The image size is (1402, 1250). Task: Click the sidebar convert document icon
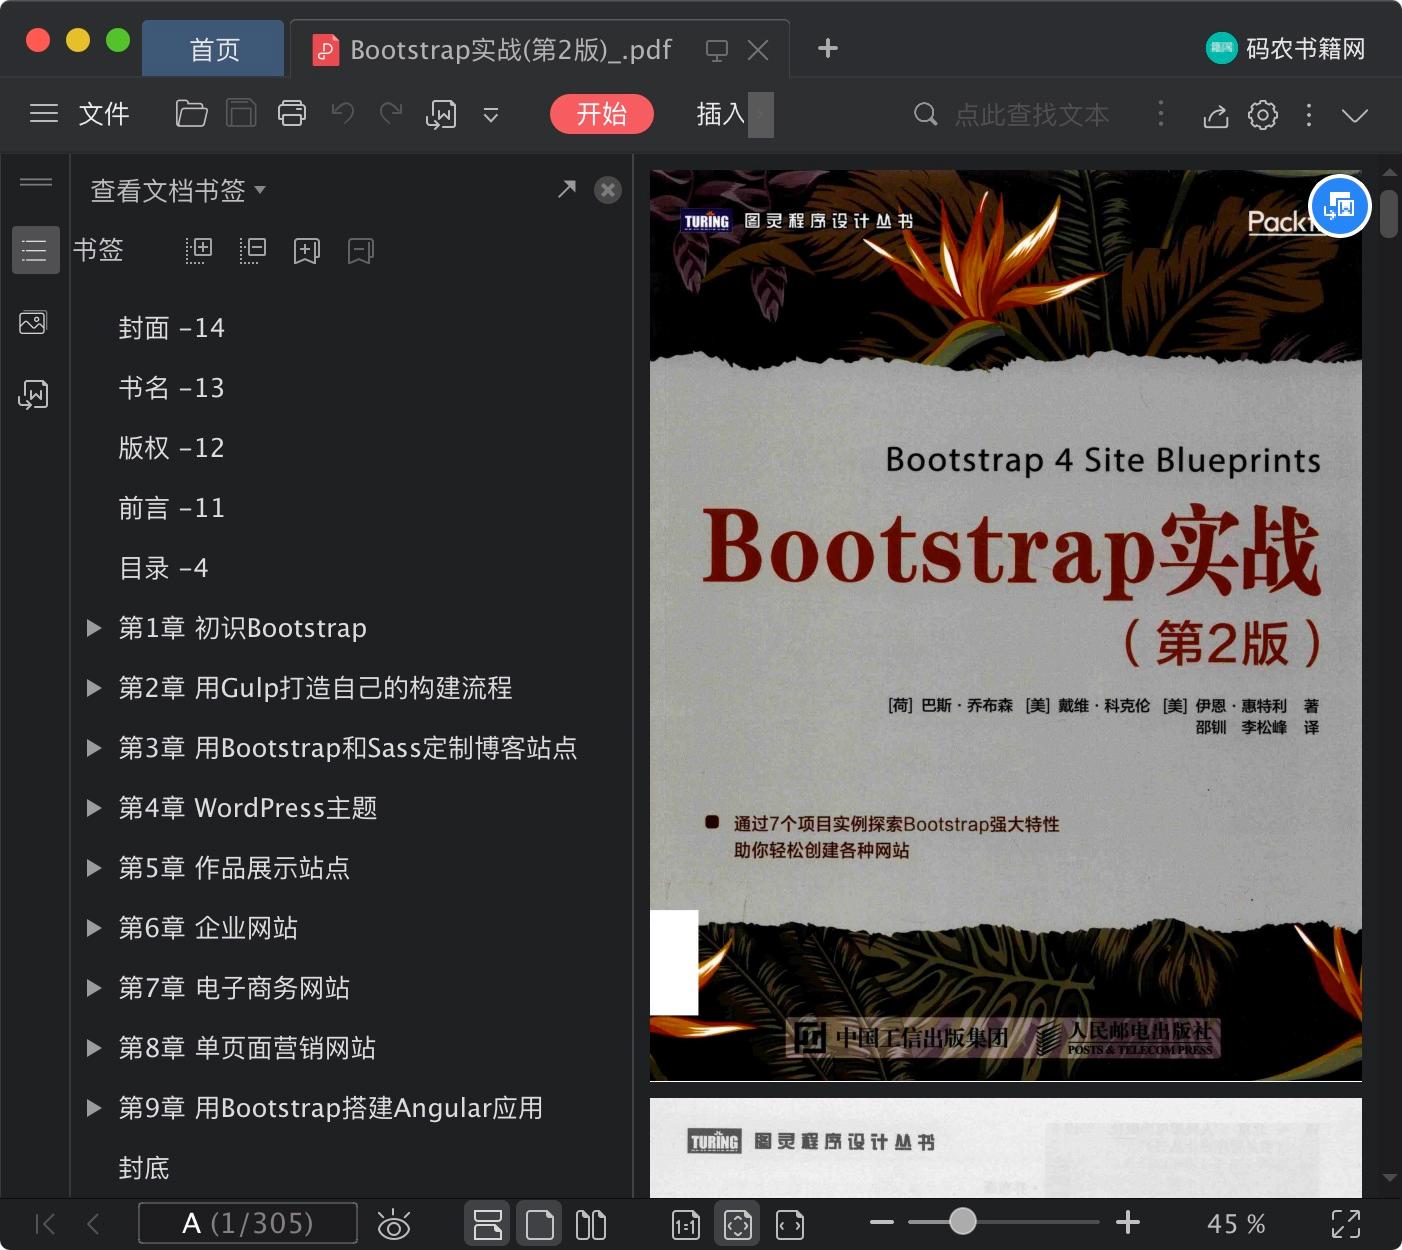coord(33,394)
